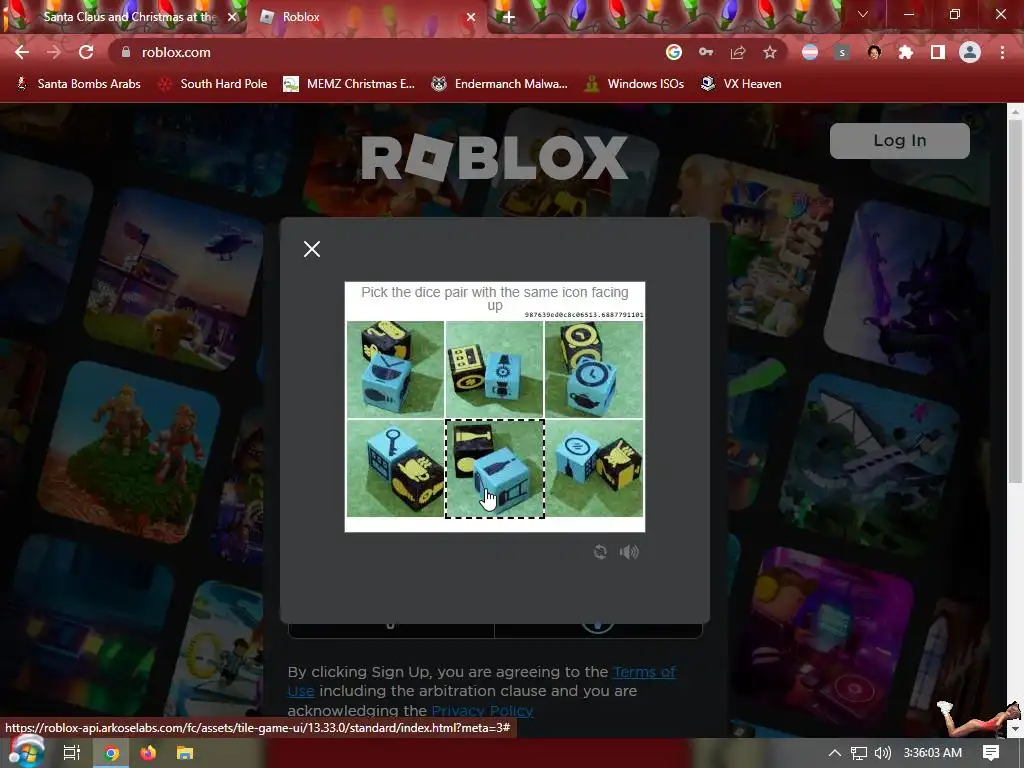This screenshot has width=1024, height=768.
Task: Open the Windows ISOs bookmark
Action: 634,84
